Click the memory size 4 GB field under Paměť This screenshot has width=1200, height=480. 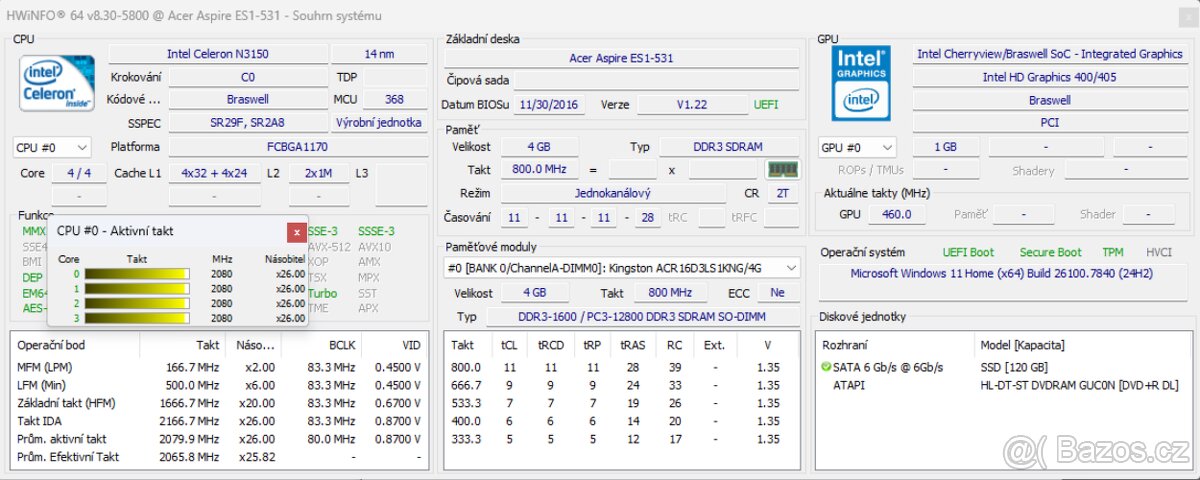click(x=539, y=147)
